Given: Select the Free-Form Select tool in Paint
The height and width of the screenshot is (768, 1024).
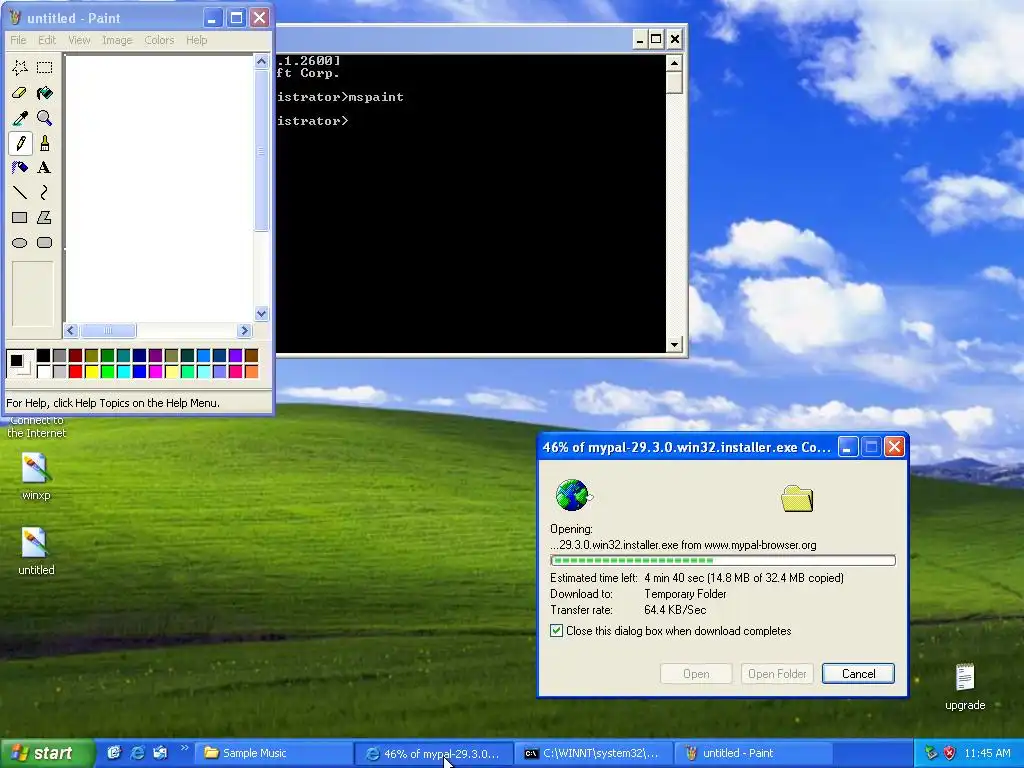Looking at the screenshot, I should coord(20,67).
